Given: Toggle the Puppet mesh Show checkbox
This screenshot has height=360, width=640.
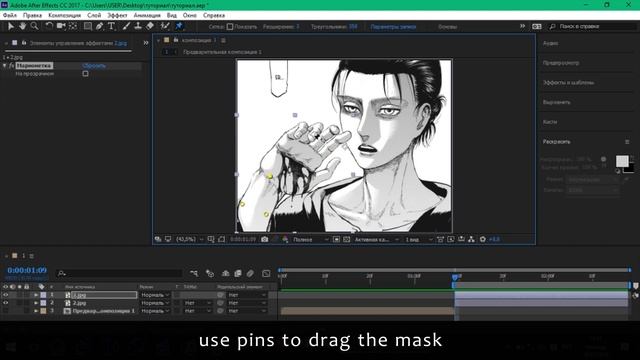Looking at the screenshot, I should [x=230, y=27].
